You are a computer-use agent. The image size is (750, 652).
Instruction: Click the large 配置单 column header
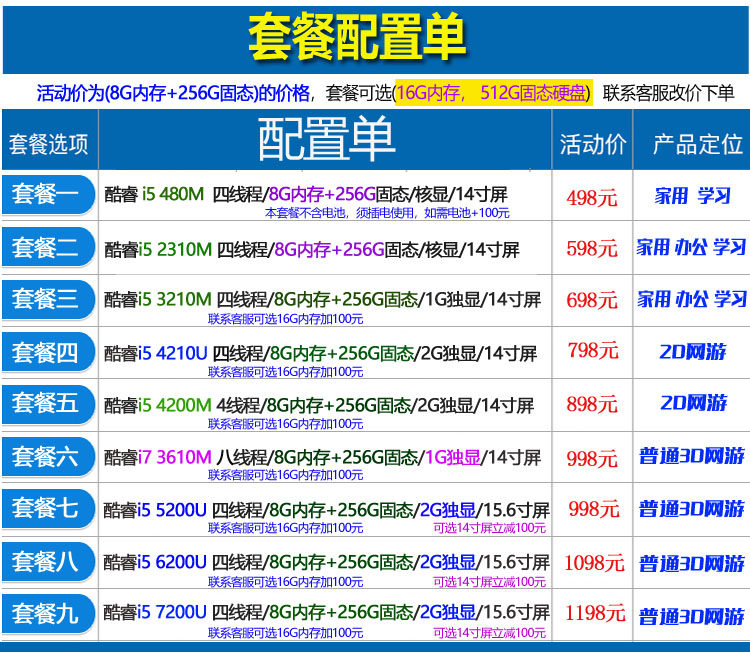coord(326,140)
